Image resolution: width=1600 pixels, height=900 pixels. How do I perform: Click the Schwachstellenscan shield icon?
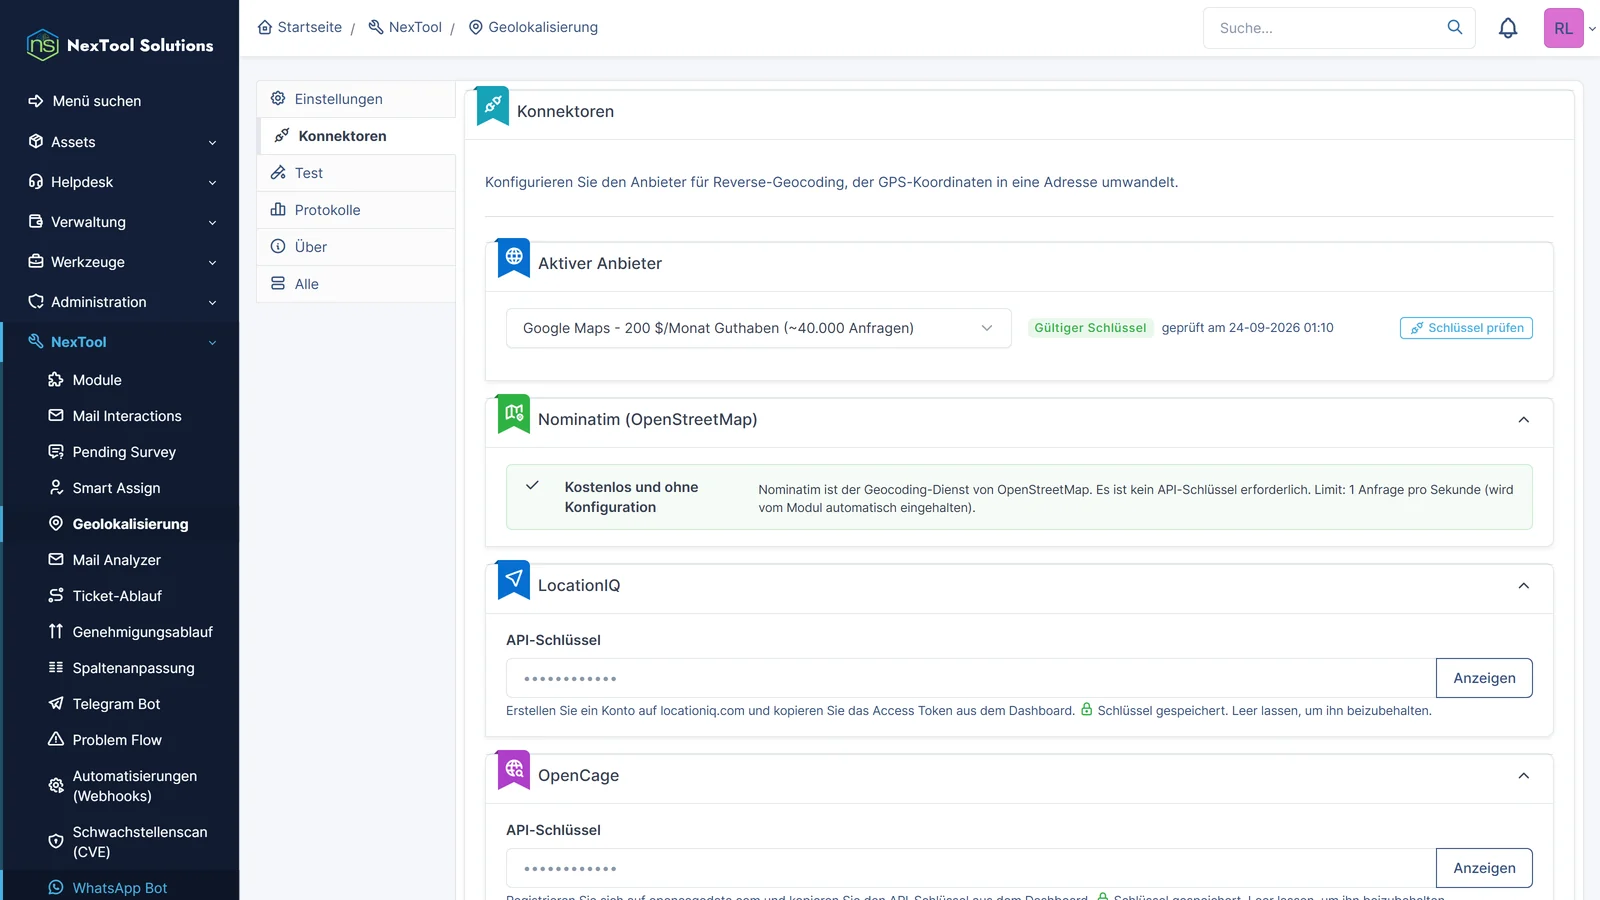pyautogui.click(x=56, y=842)
